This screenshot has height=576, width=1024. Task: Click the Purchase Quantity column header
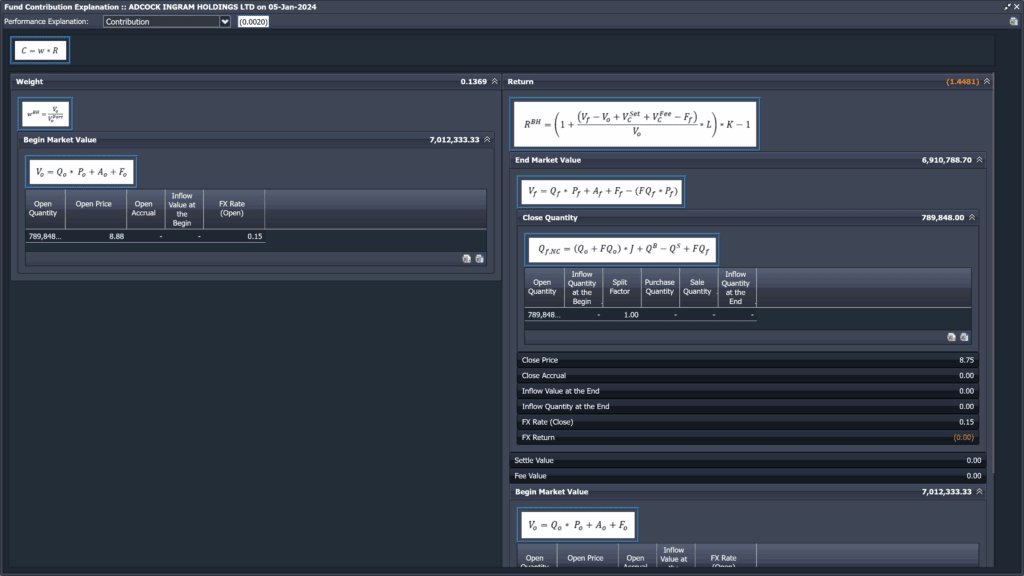pos(659,287)
